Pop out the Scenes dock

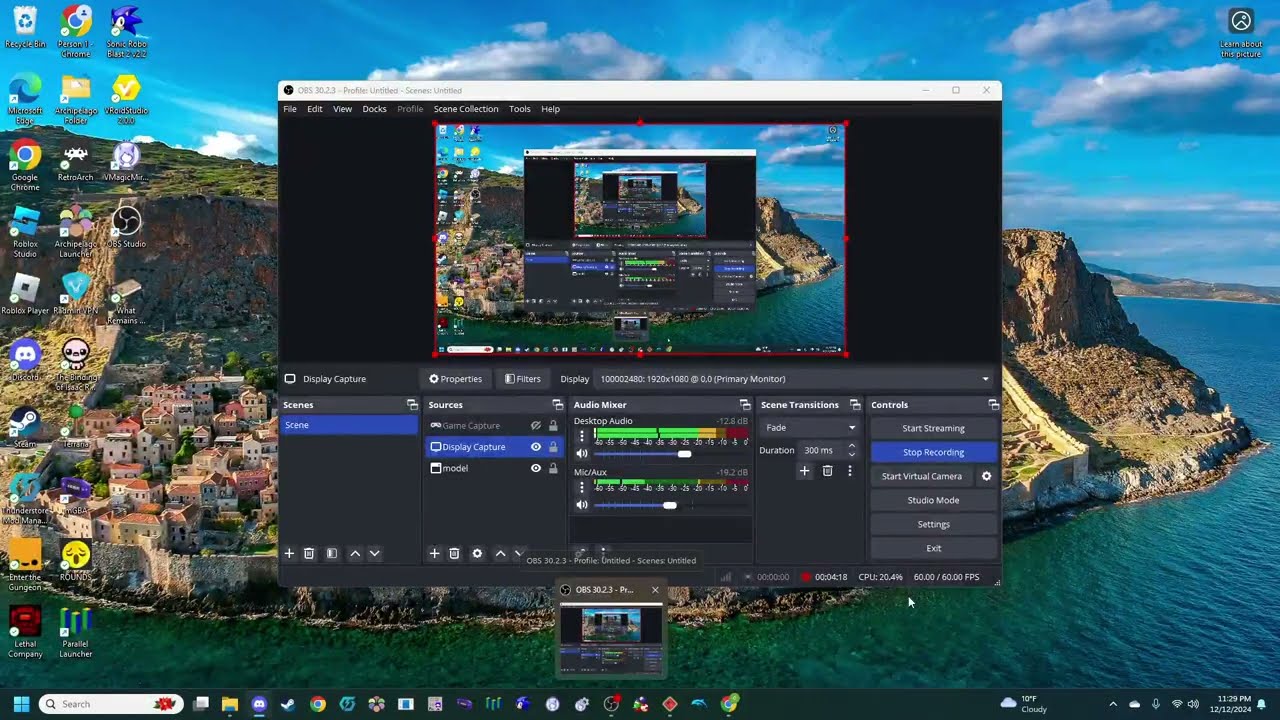(x=411, y=405)
